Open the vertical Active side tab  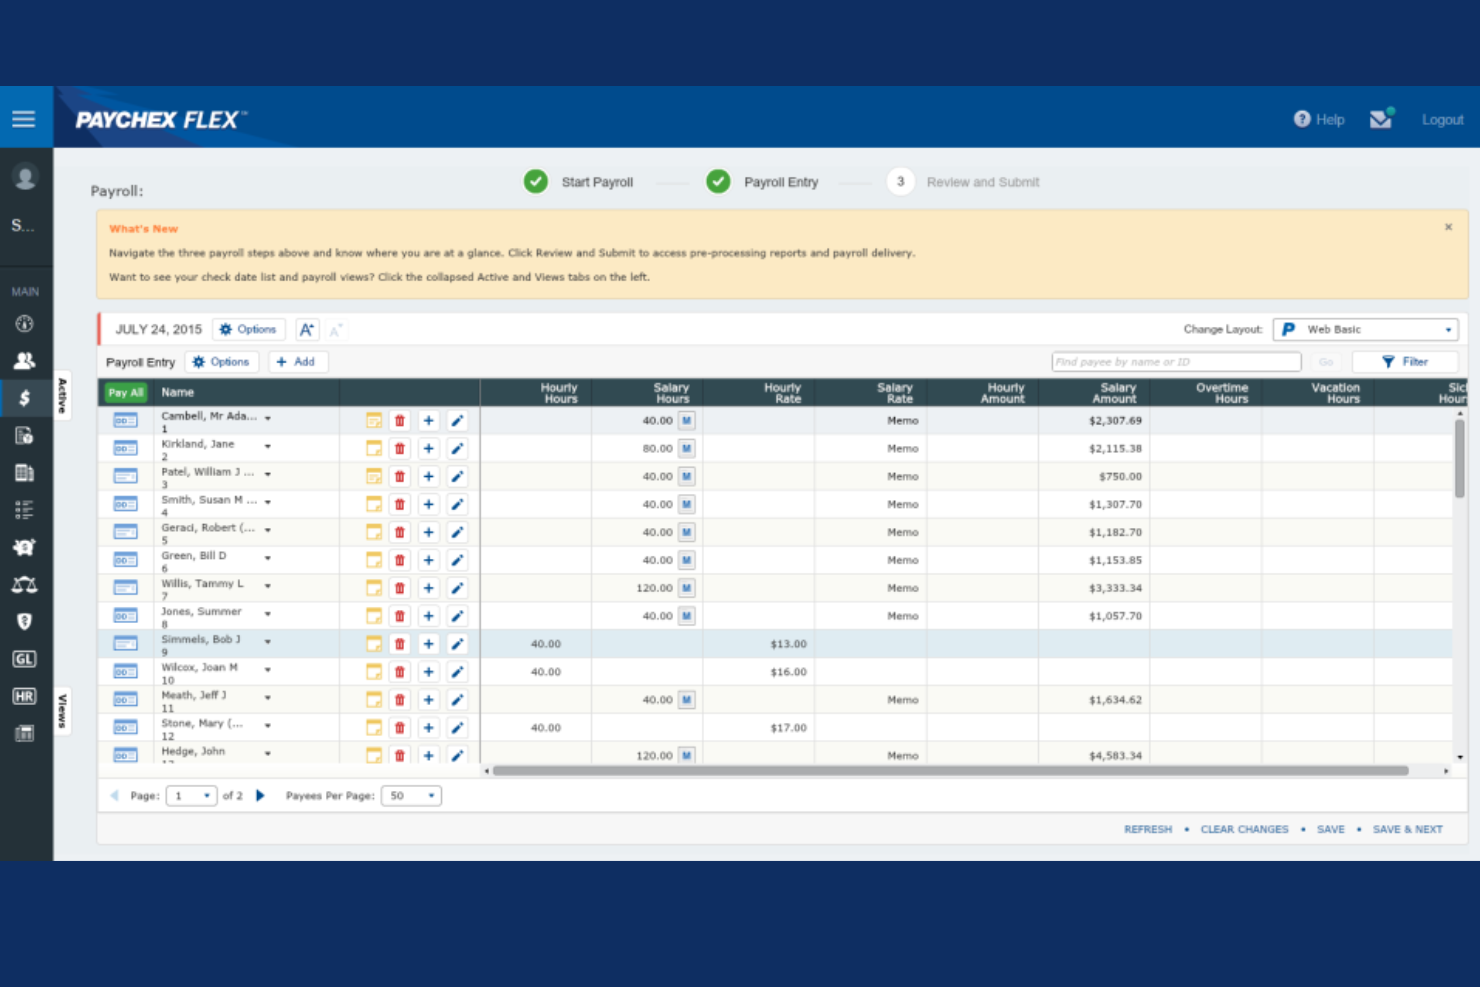click(x=62, y=395)
